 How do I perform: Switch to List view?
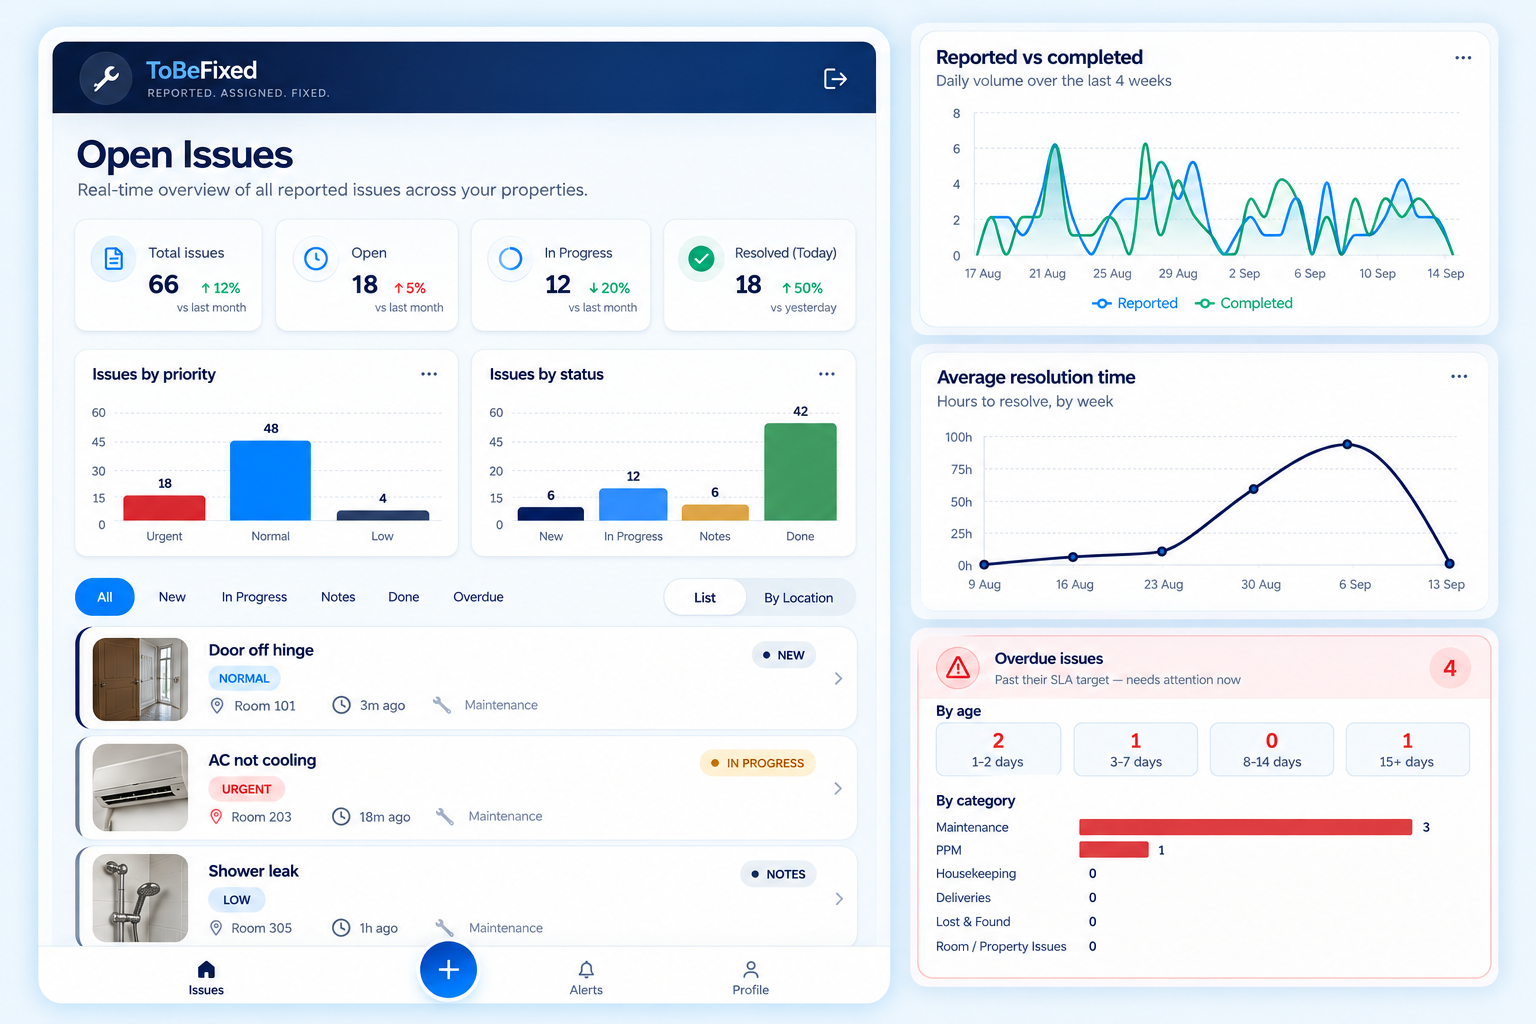tap(705, 598)
